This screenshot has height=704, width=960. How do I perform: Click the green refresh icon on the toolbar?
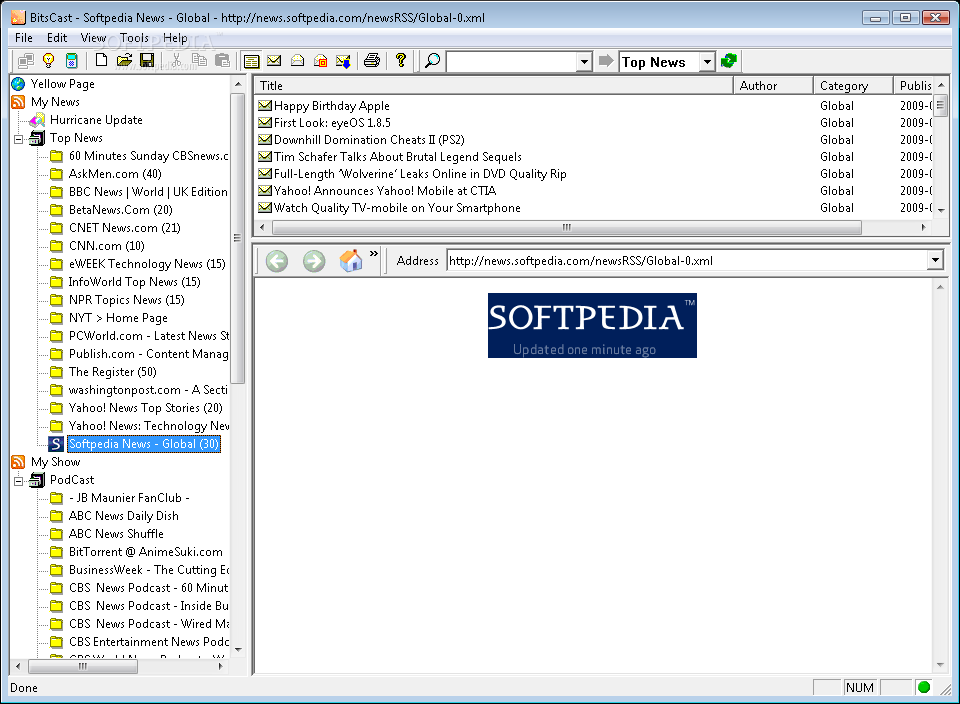pos(728,61)
